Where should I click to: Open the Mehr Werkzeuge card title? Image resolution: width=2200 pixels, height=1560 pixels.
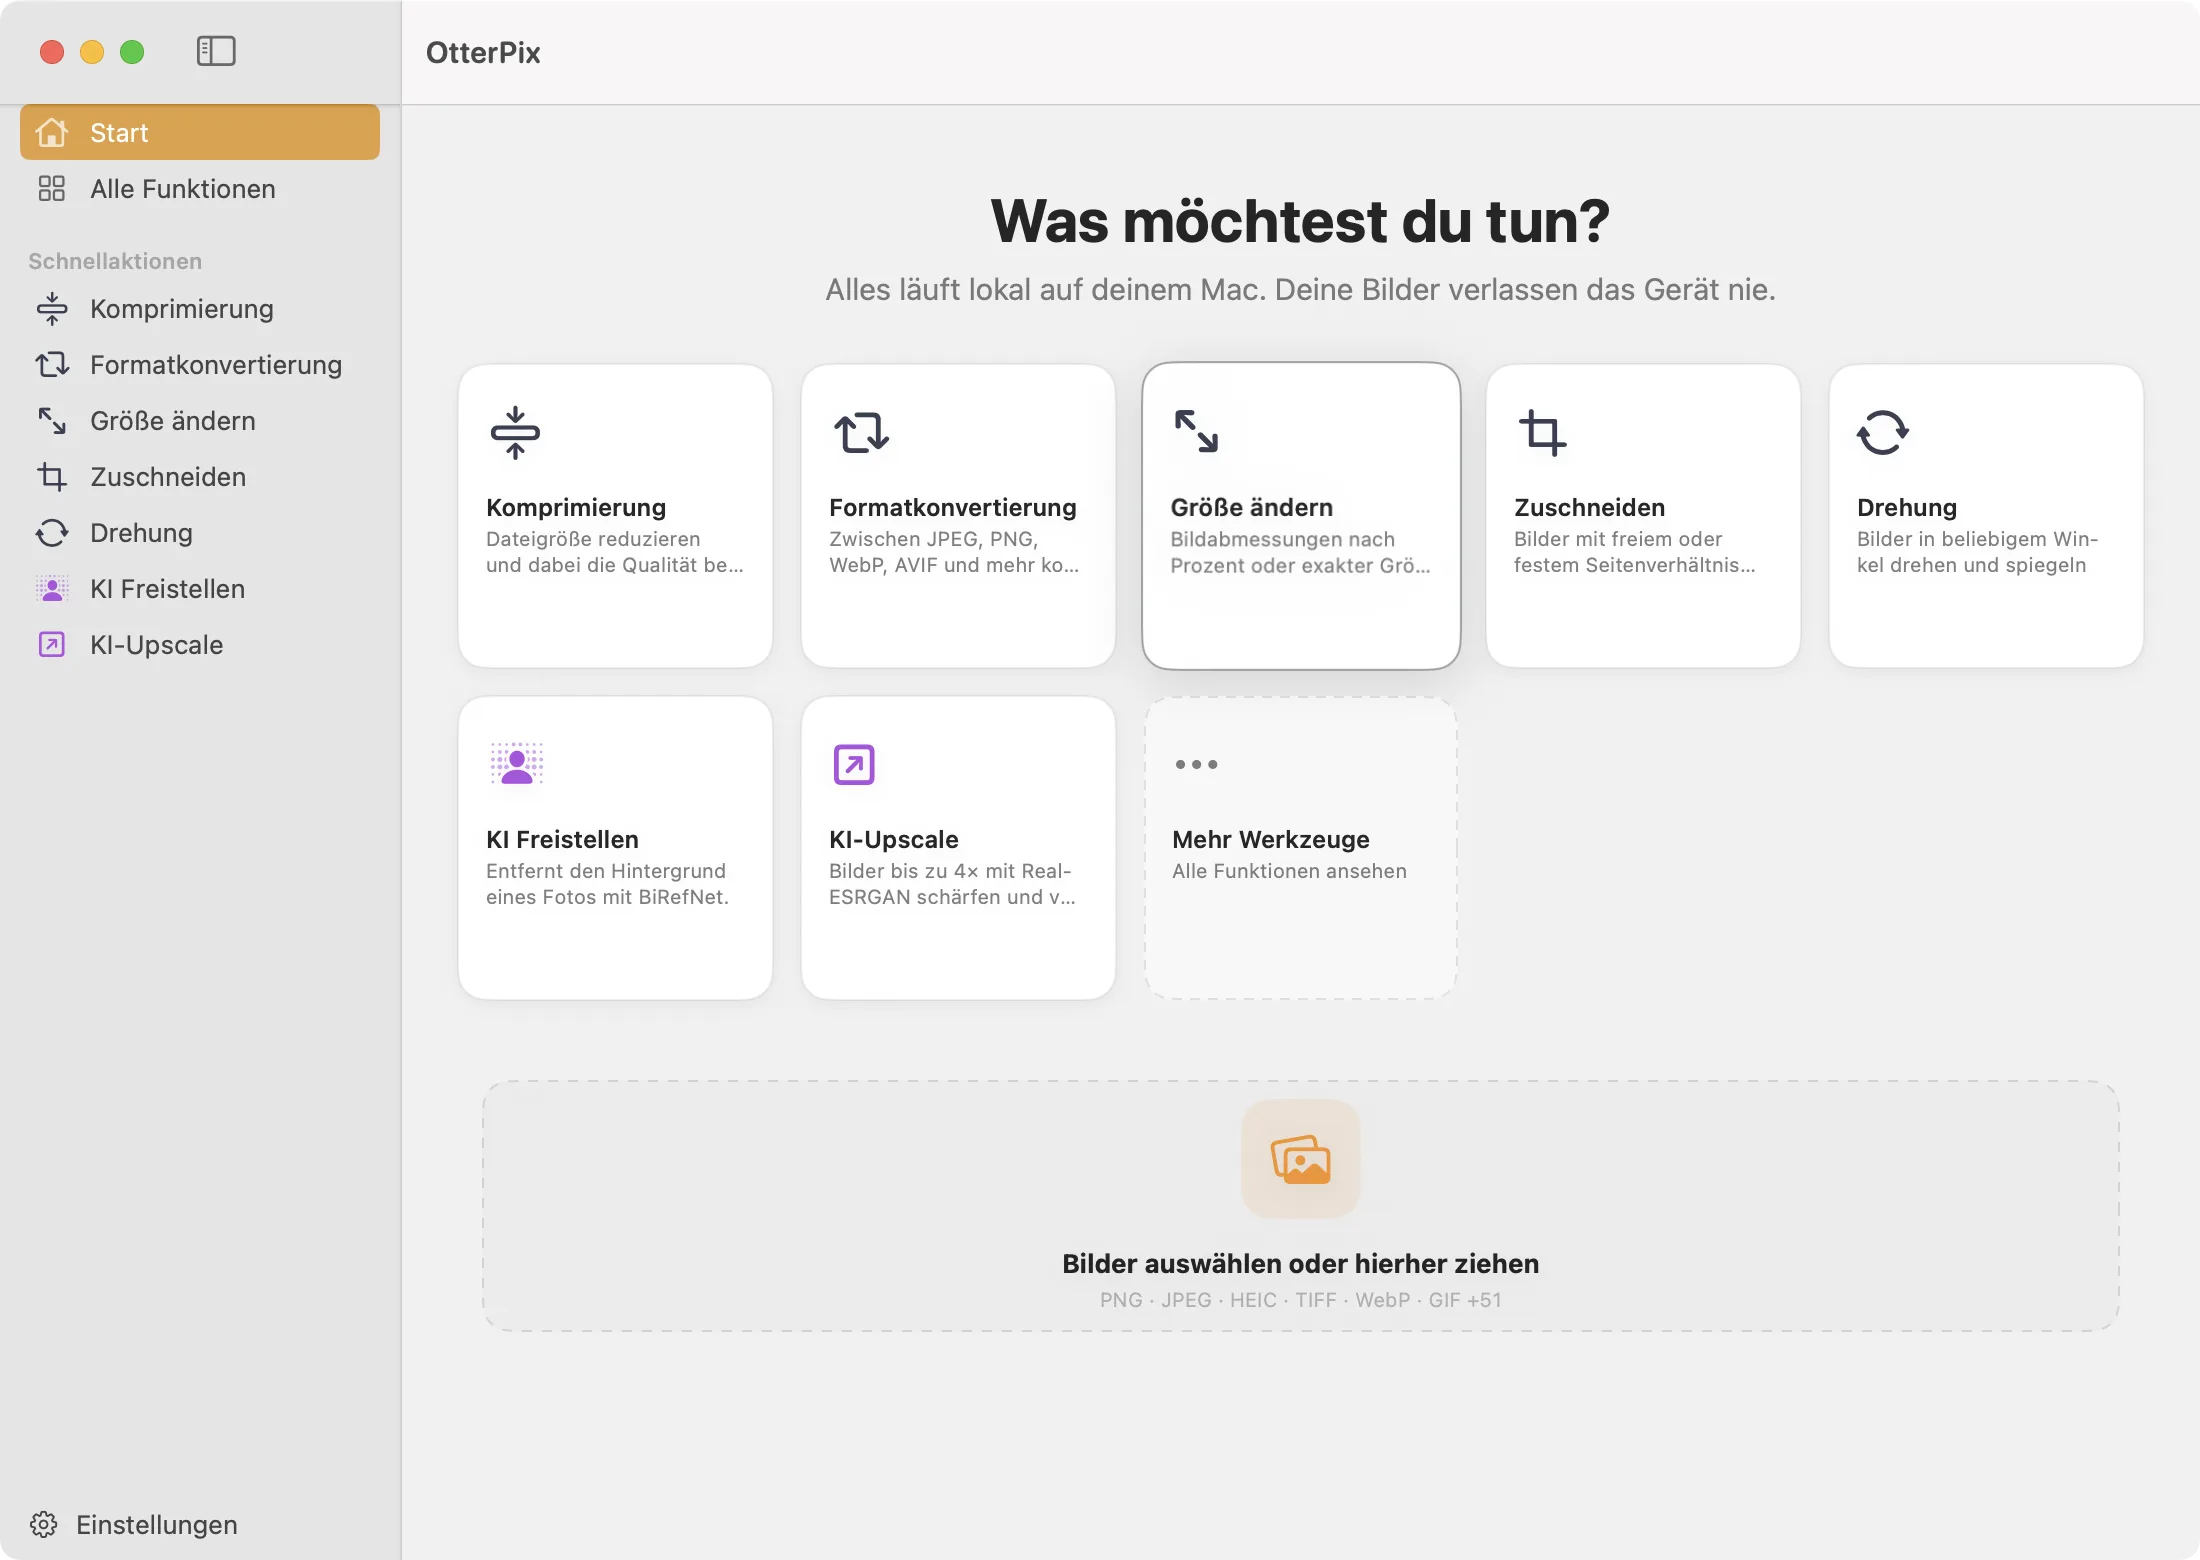(1271, 839)
